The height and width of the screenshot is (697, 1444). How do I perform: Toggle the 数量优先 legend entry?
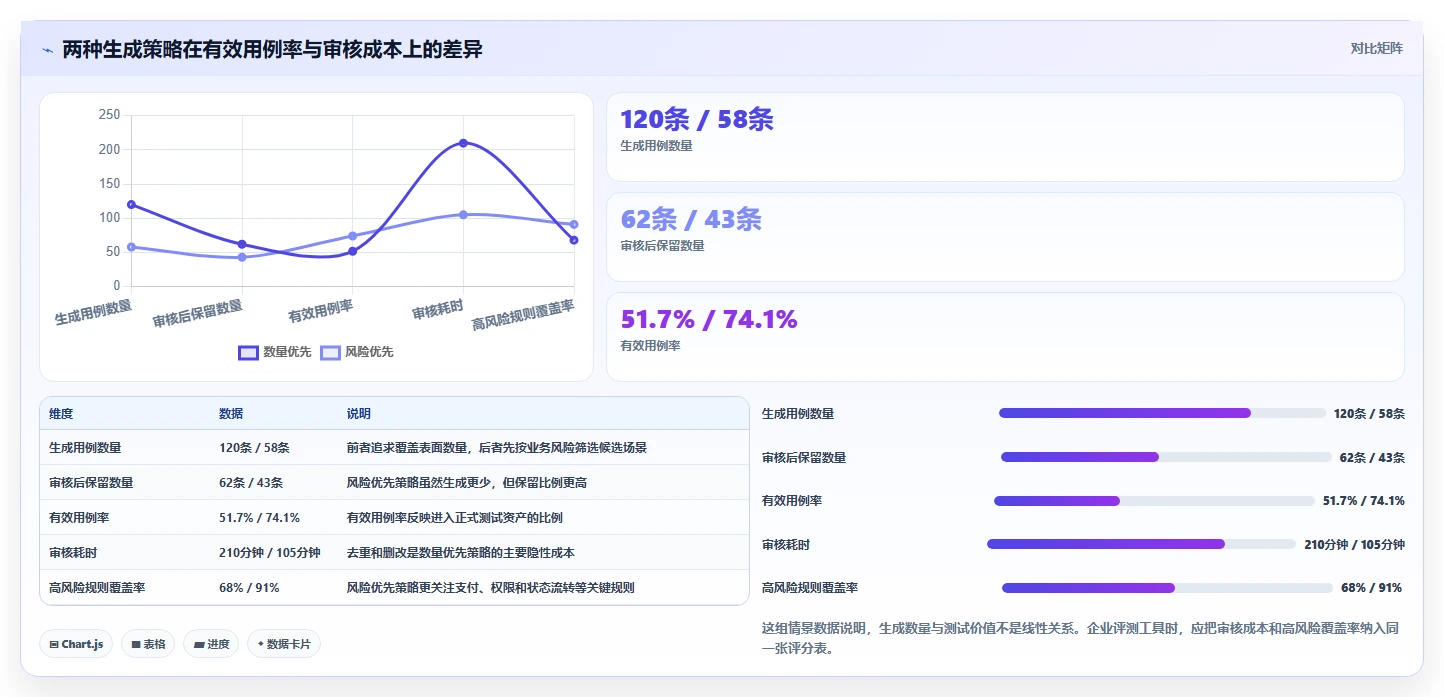pyautogui.click(x=275, y=352)
